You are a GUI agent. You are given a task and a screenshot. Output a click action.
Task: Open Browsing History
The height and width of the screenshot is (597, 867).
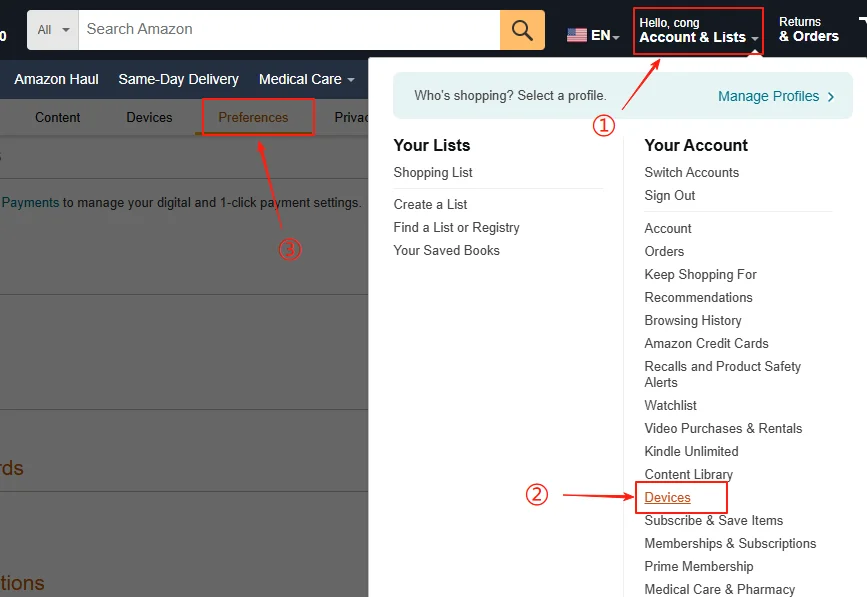click(x=693, y=321)
